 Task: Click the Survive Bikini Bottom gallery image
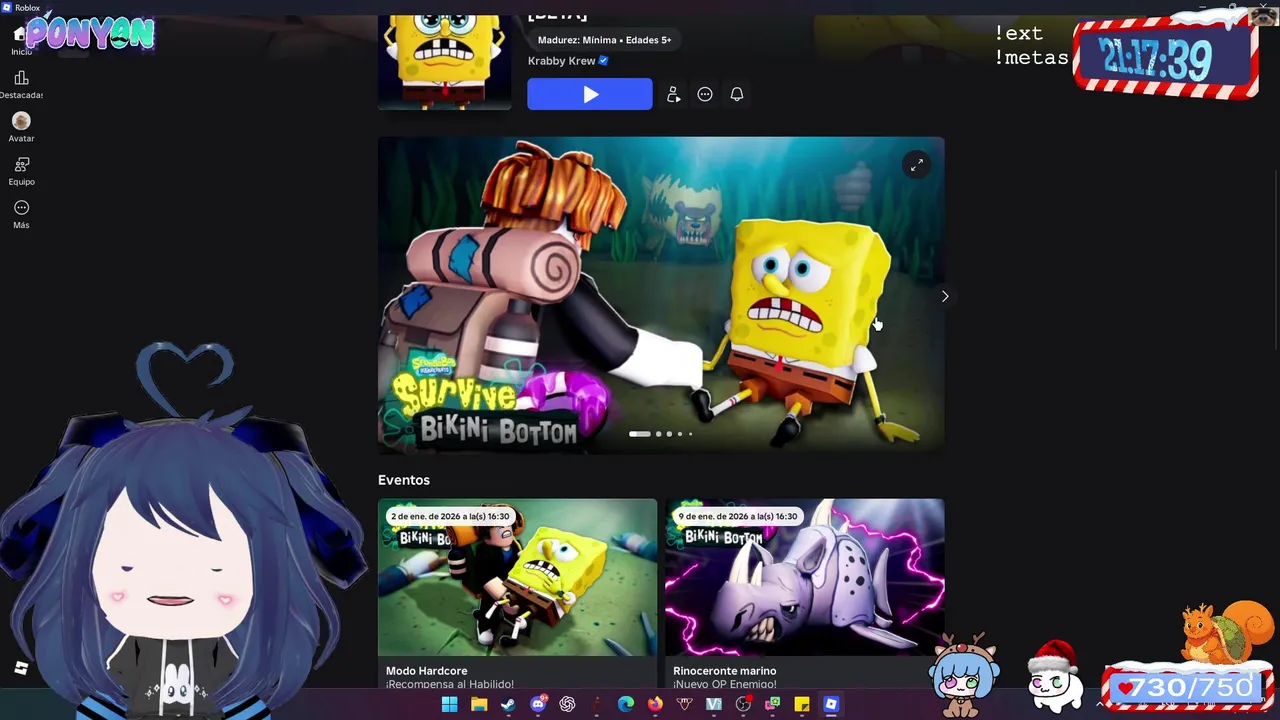coord(661,295)
